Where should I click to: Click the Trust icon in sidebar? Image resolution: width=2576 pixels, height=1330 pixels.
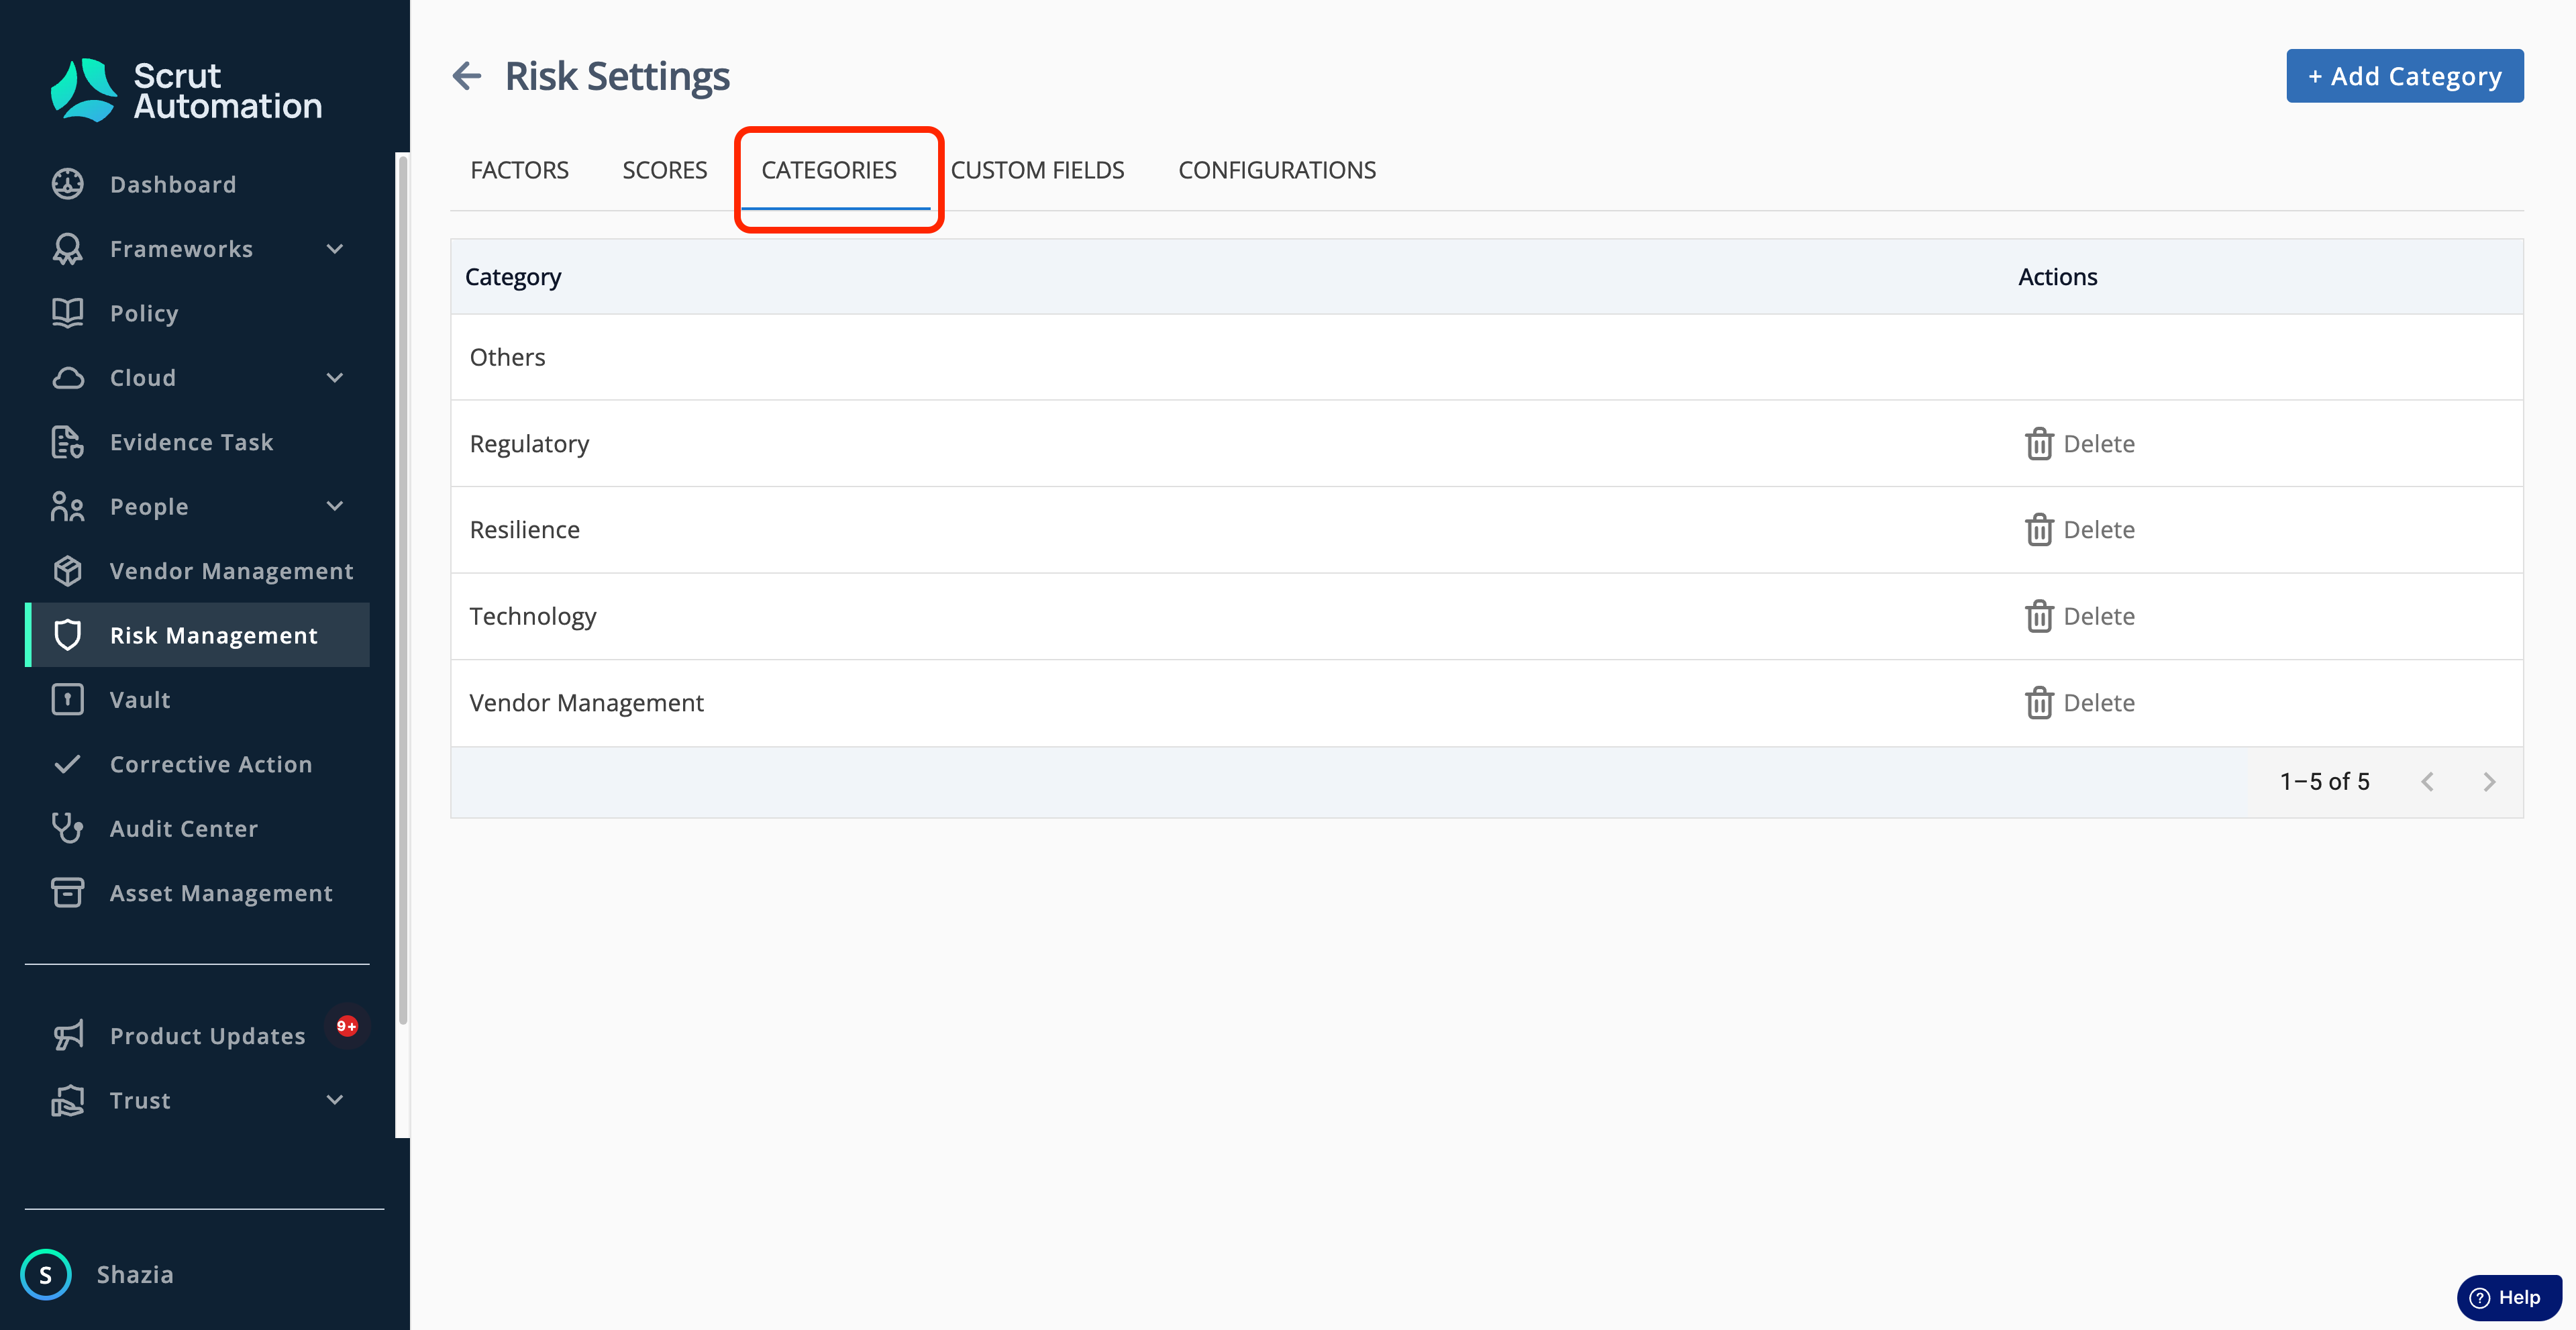click(67, 1100)
